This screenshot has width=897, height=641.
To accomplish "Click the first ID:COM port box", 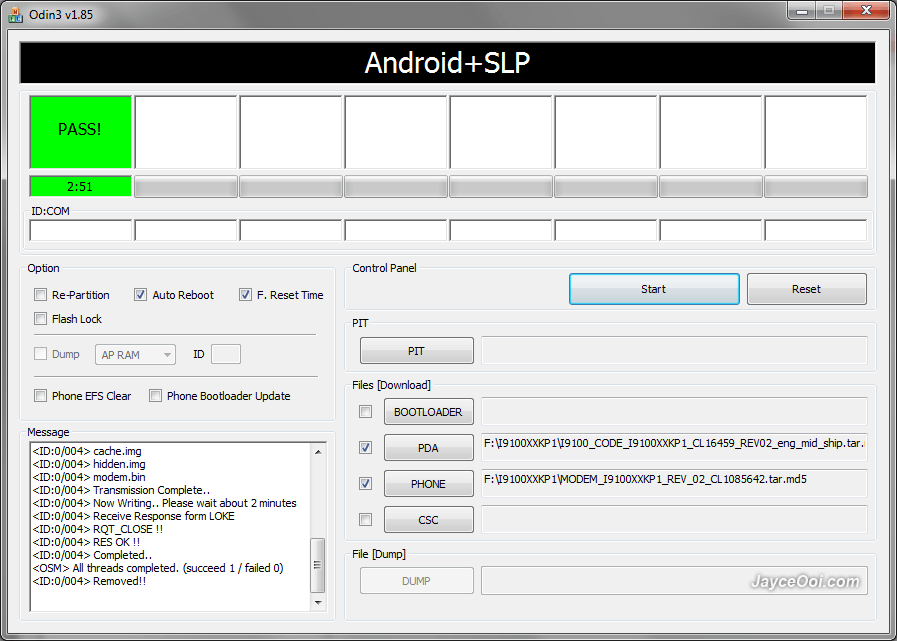I will (81, 230).
